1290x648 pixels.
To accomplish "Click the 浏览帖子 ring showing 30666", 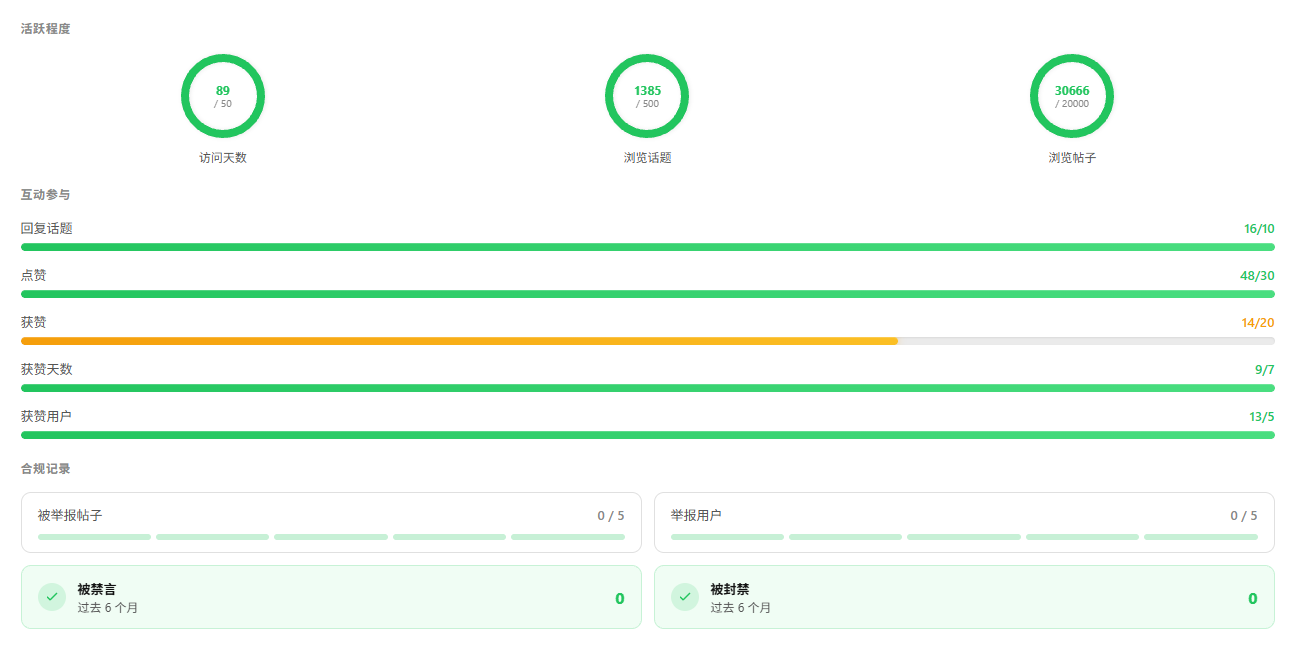I will click(1072, 96).
